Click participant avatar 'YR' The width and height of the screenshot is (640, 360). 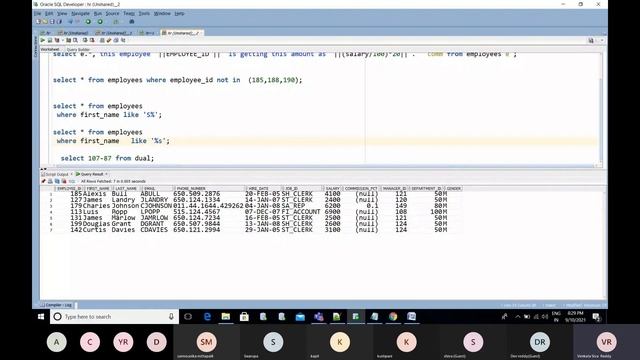coord(123,342)
